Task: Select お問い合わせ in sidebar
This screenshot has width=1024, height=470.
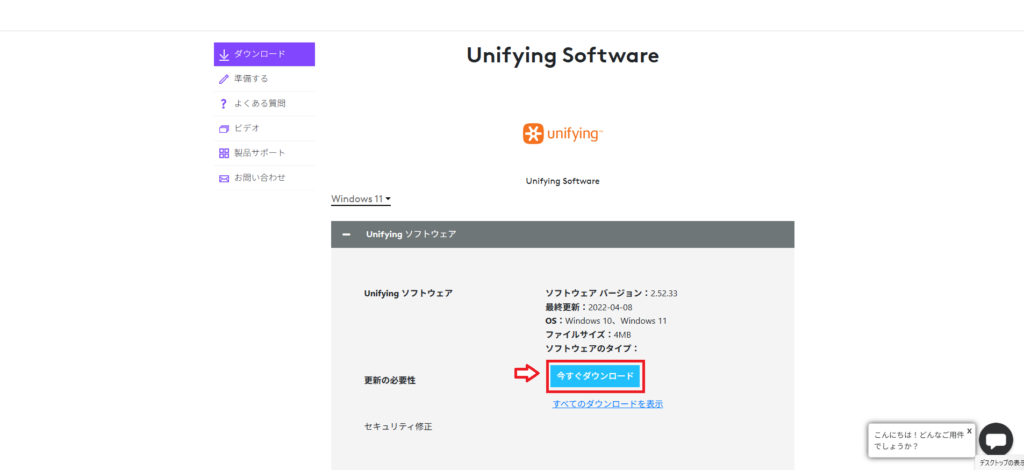Action: [264, 178]
